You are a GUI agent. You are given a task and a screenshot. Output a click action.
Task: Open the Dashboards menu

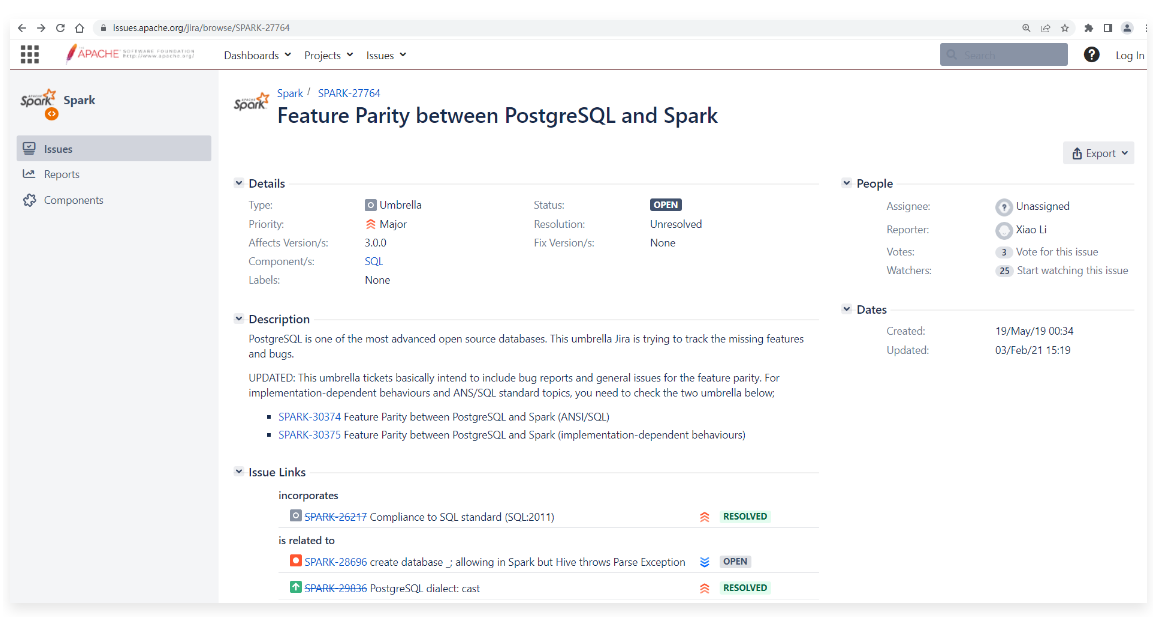pyautogui.click(x=257, y=55)
